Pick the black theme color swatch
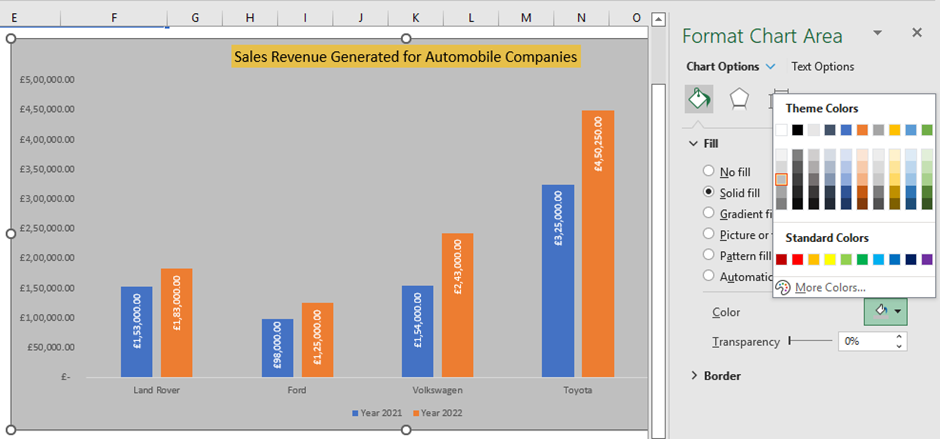Viewport: 940px width, 439px height. 797,130
